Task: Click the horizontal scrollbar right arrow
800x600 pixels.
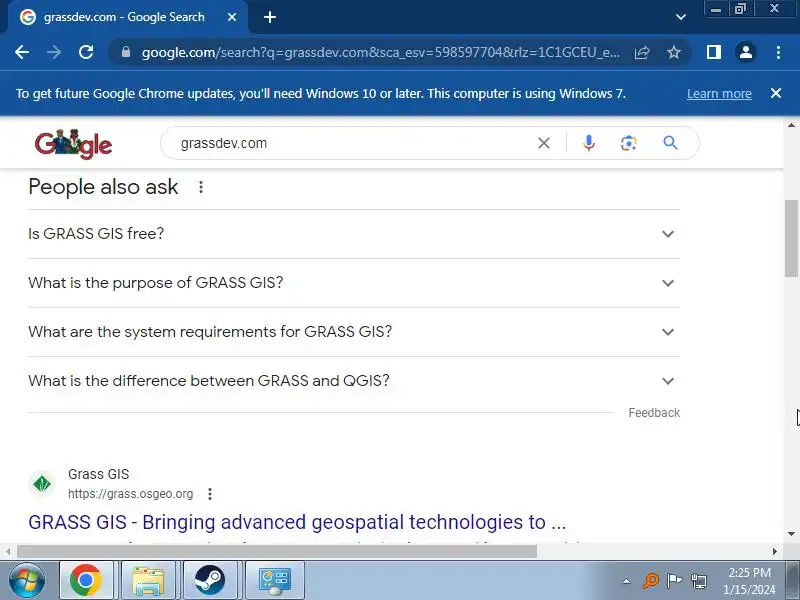Action: [774, 552]
